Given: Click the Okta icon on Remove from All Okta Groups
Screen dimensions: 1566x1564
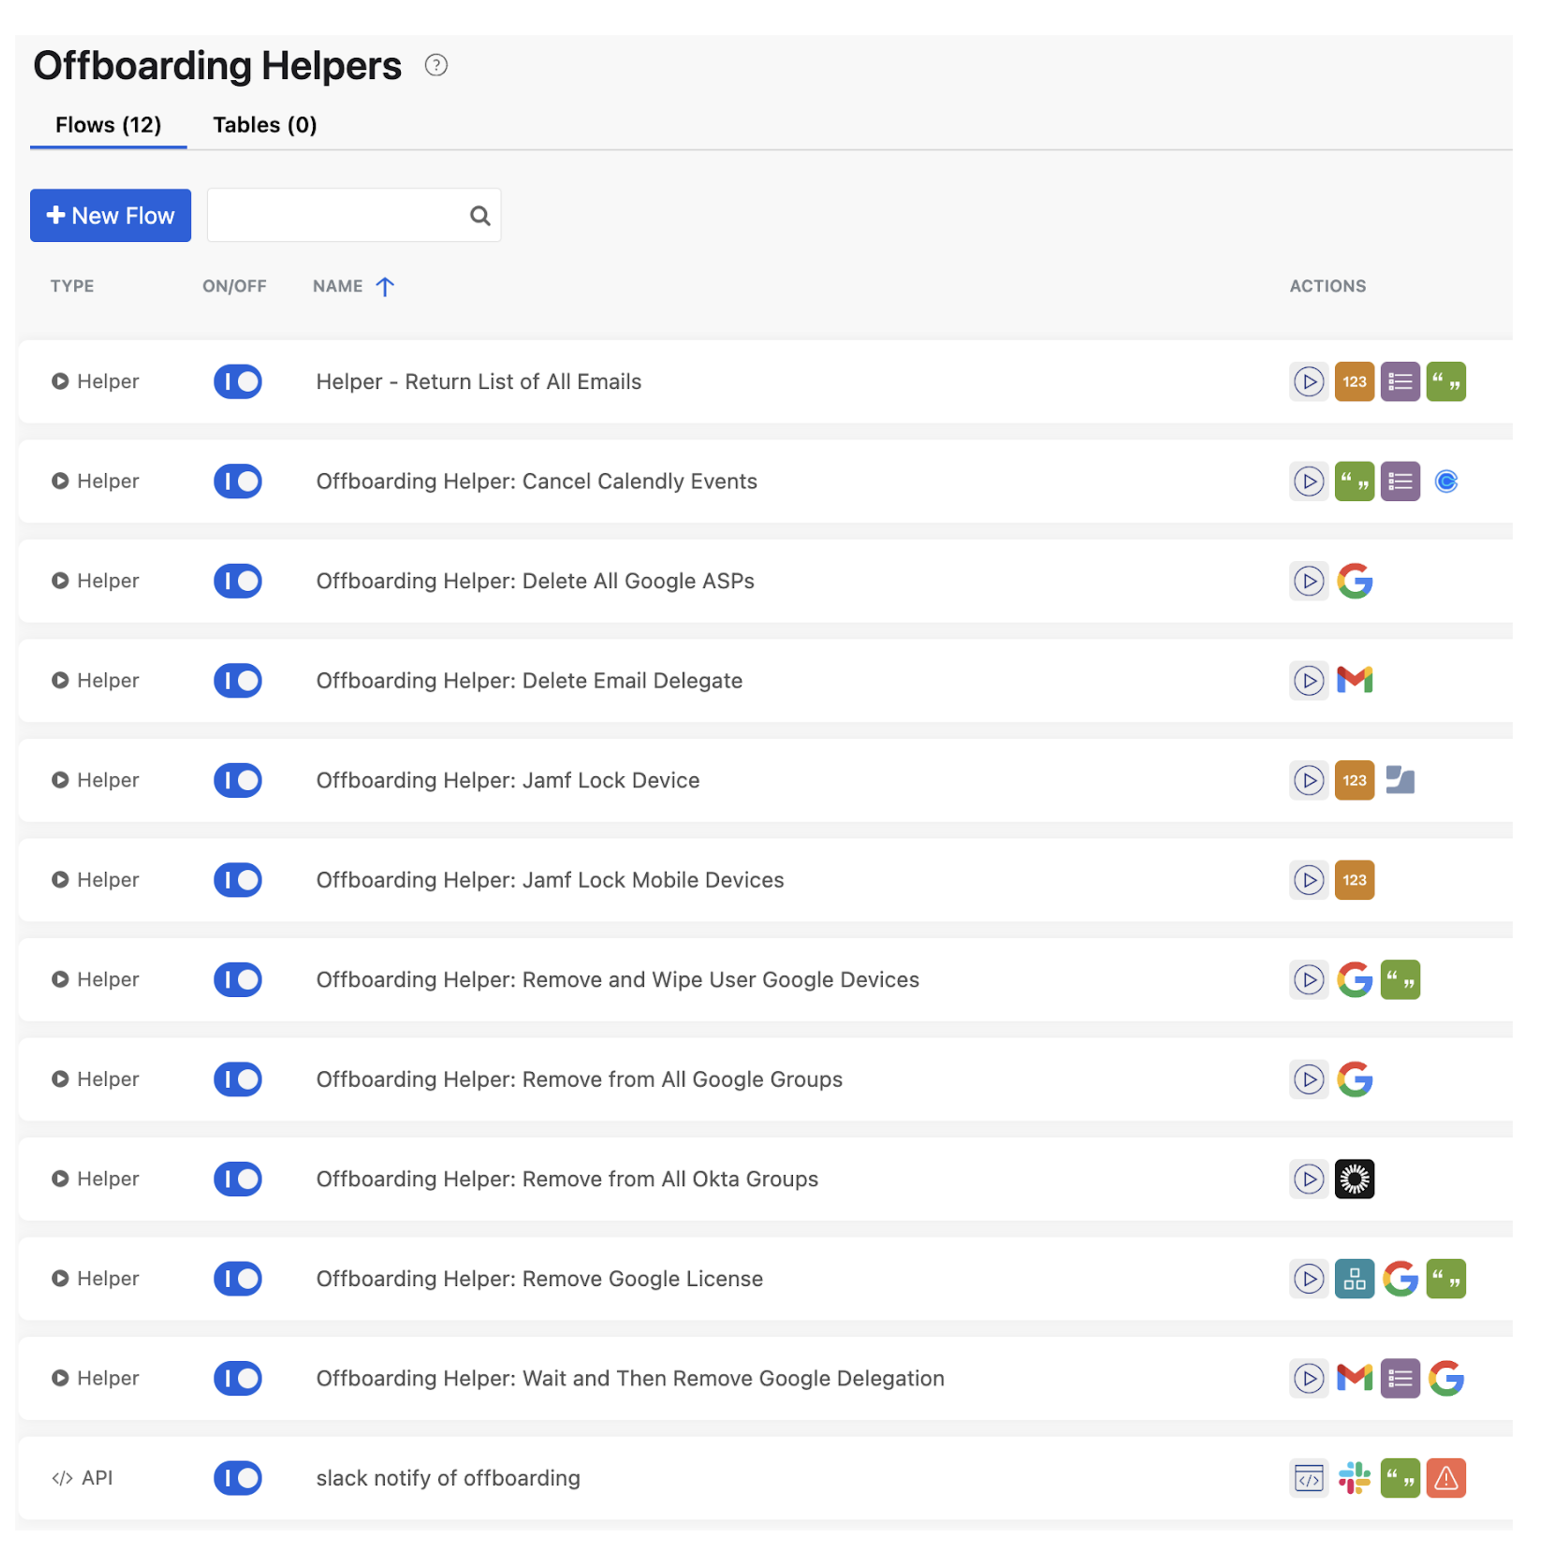Looking at the screenshot, I should pyautogui.click(x=1355, y=1178).
